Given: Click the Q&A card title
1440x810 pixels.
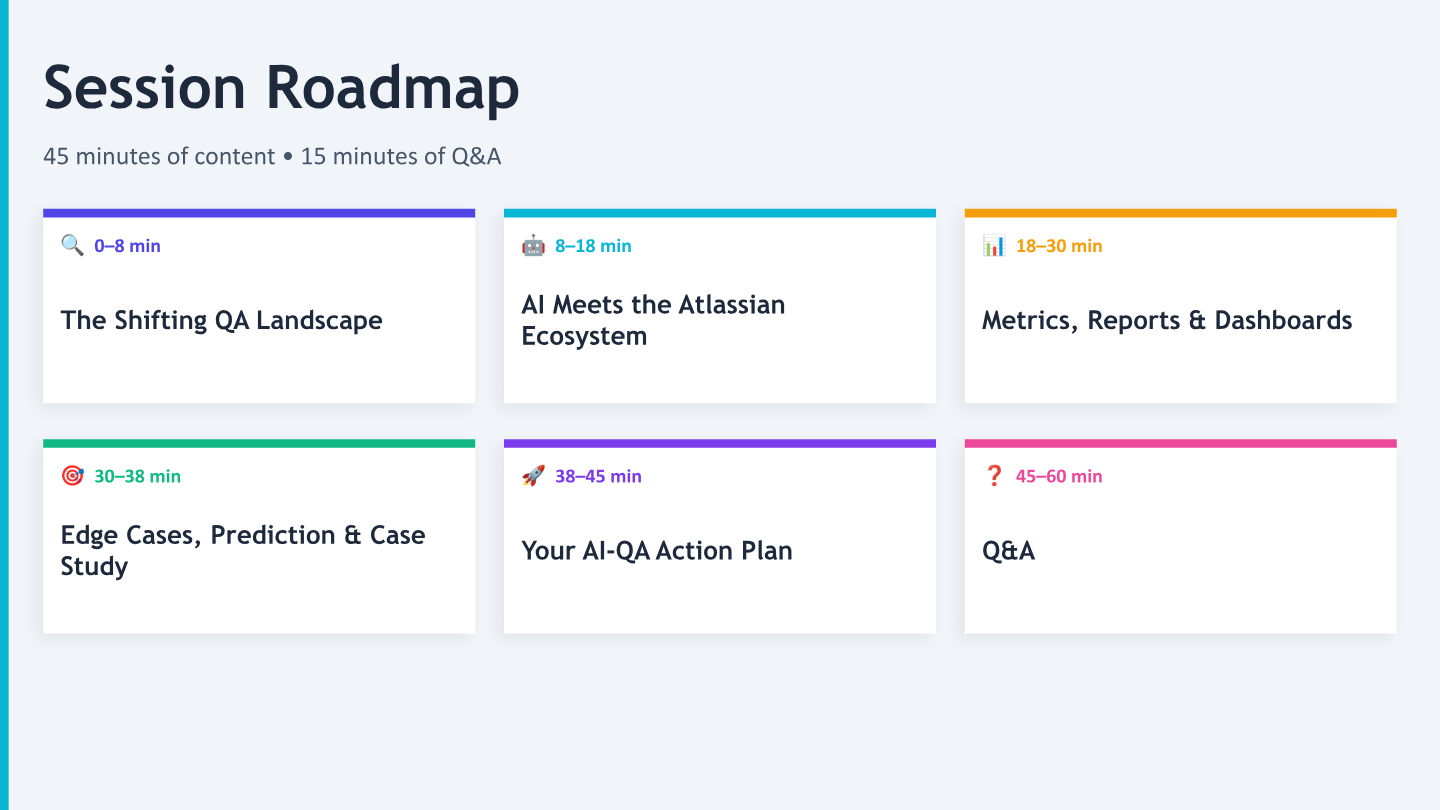Looking at the screenshot, I should [x=1008, y=551].
